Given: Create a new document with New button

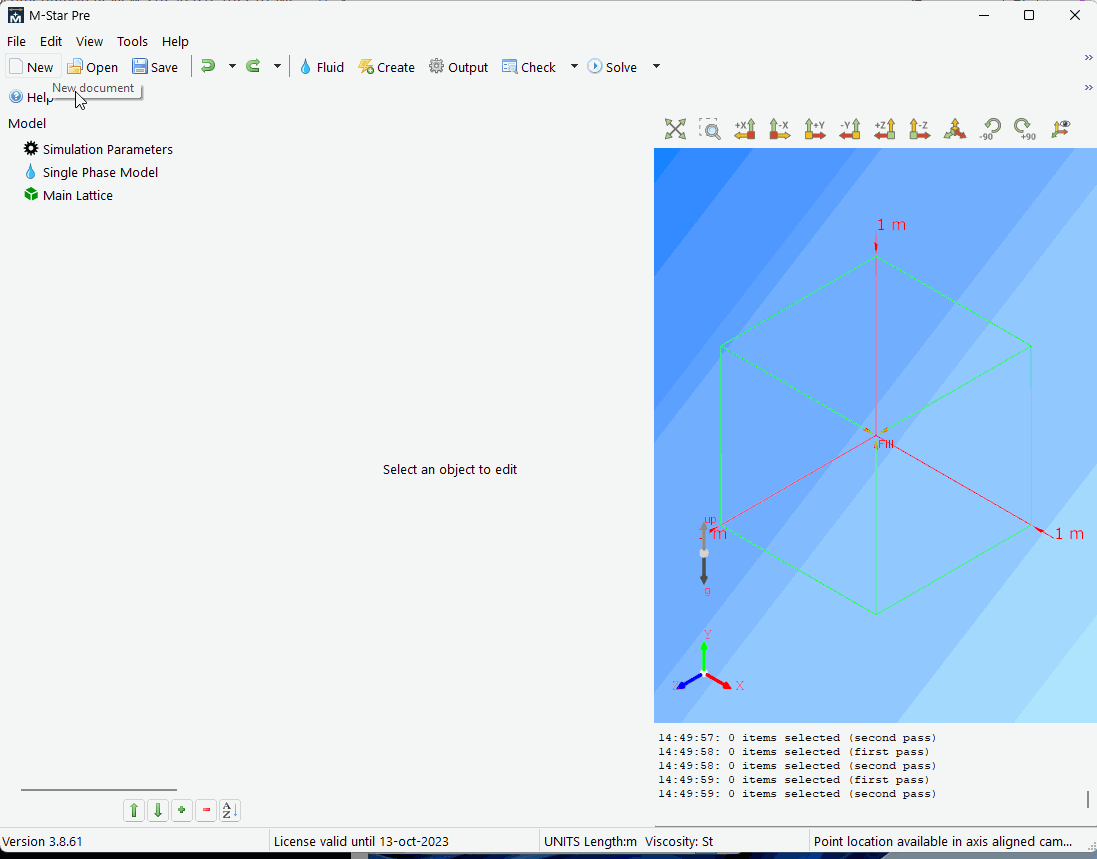Looking at the screenshot, I should tap(32, 67).
